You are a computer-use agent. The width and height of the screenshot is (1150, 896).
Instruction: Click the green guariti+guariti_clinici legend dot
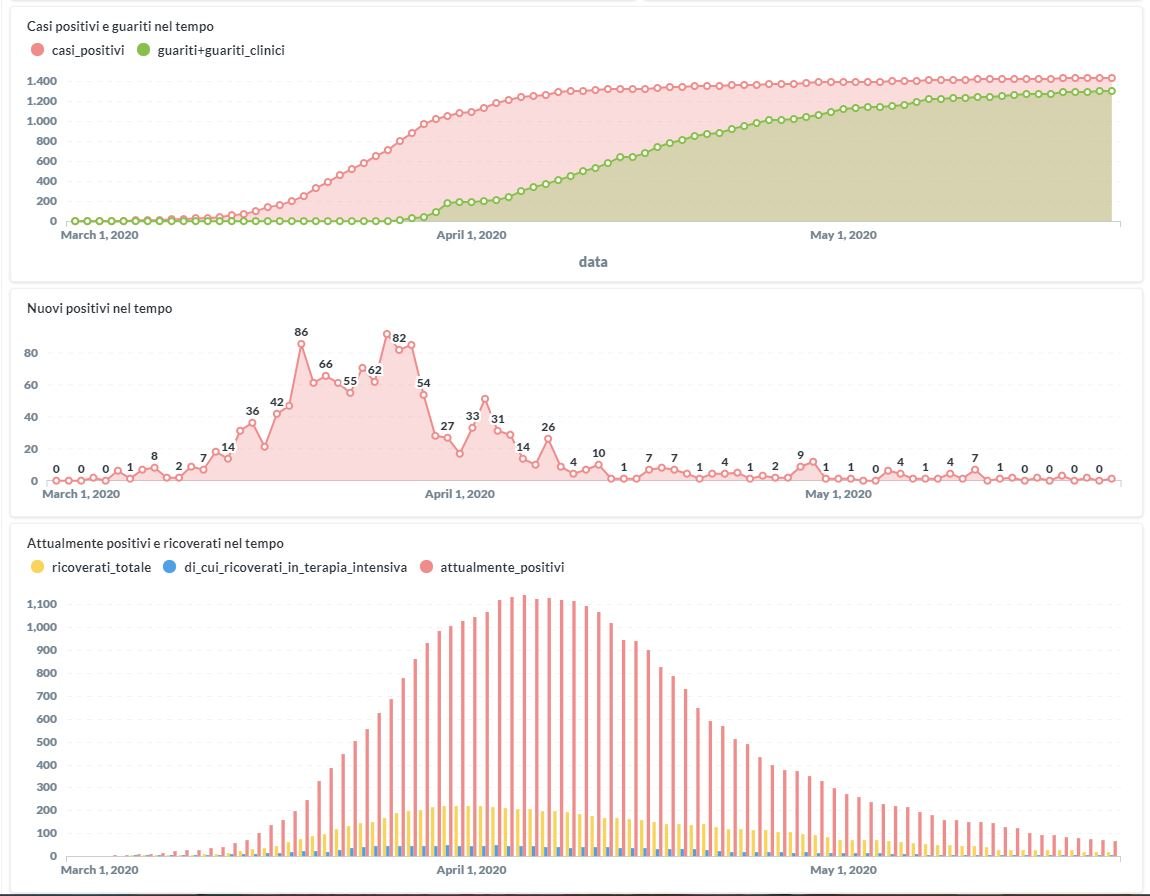point(143,50)
